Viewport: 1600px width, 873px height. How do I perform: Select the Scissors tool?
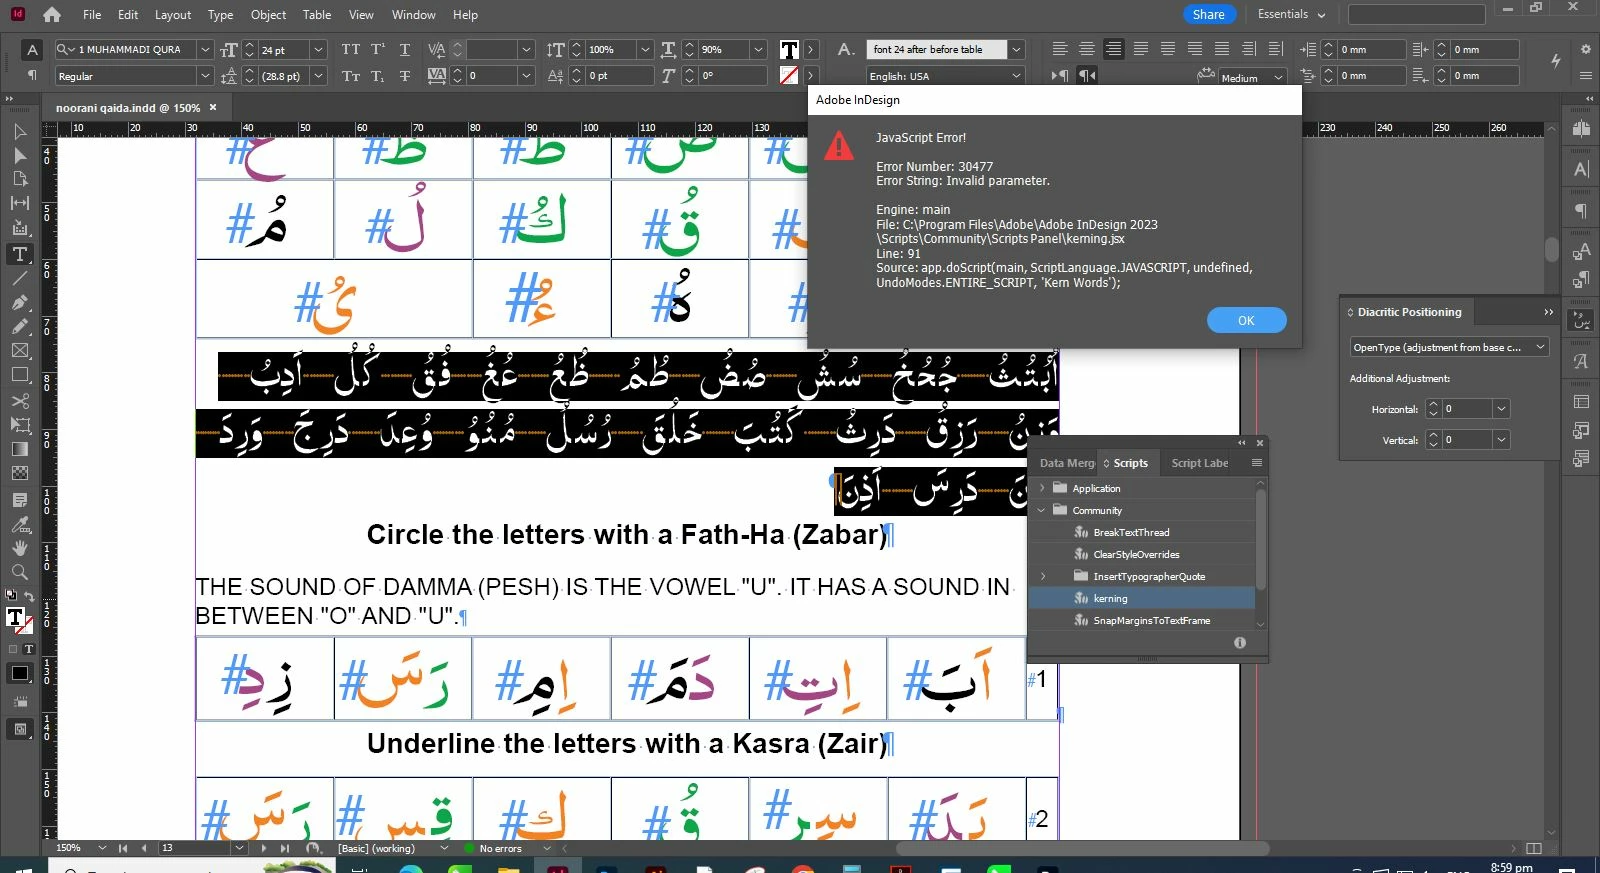pos(19,401)
